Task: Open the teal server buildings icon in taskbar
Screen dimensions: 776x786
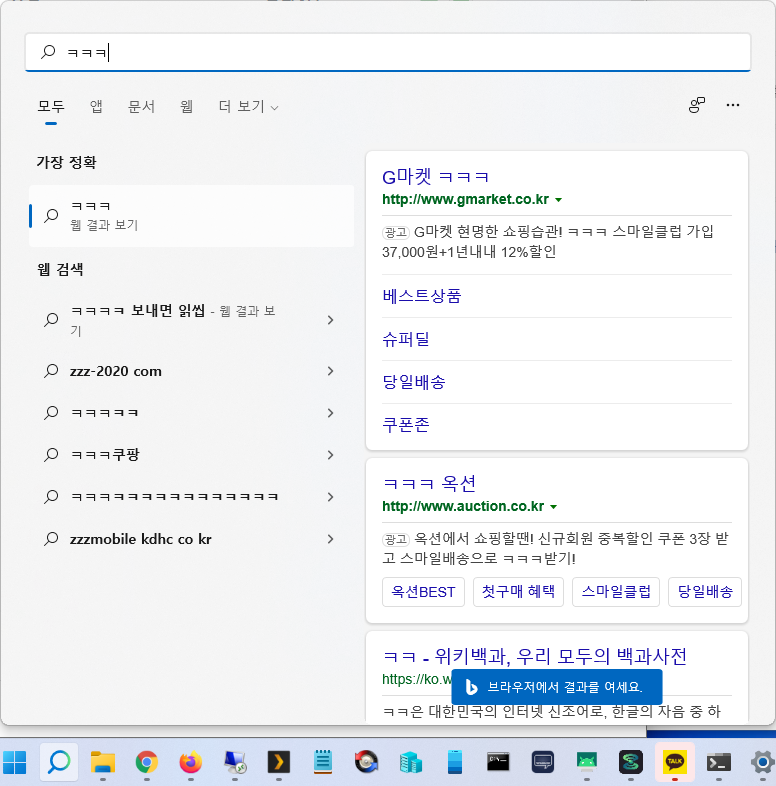Action: [x=411, y=762]
